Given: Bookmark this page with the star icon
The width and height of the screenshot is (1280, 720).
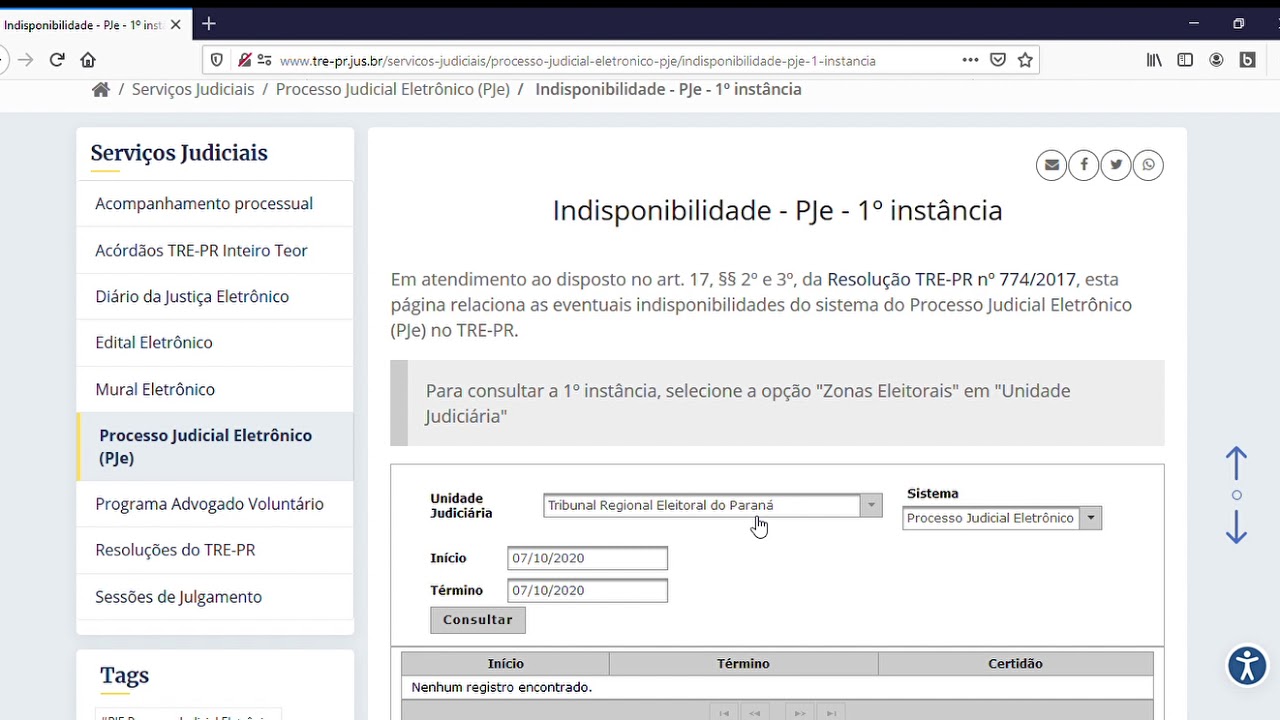Looking at the screenshot, I should (x=1025, y=60).
